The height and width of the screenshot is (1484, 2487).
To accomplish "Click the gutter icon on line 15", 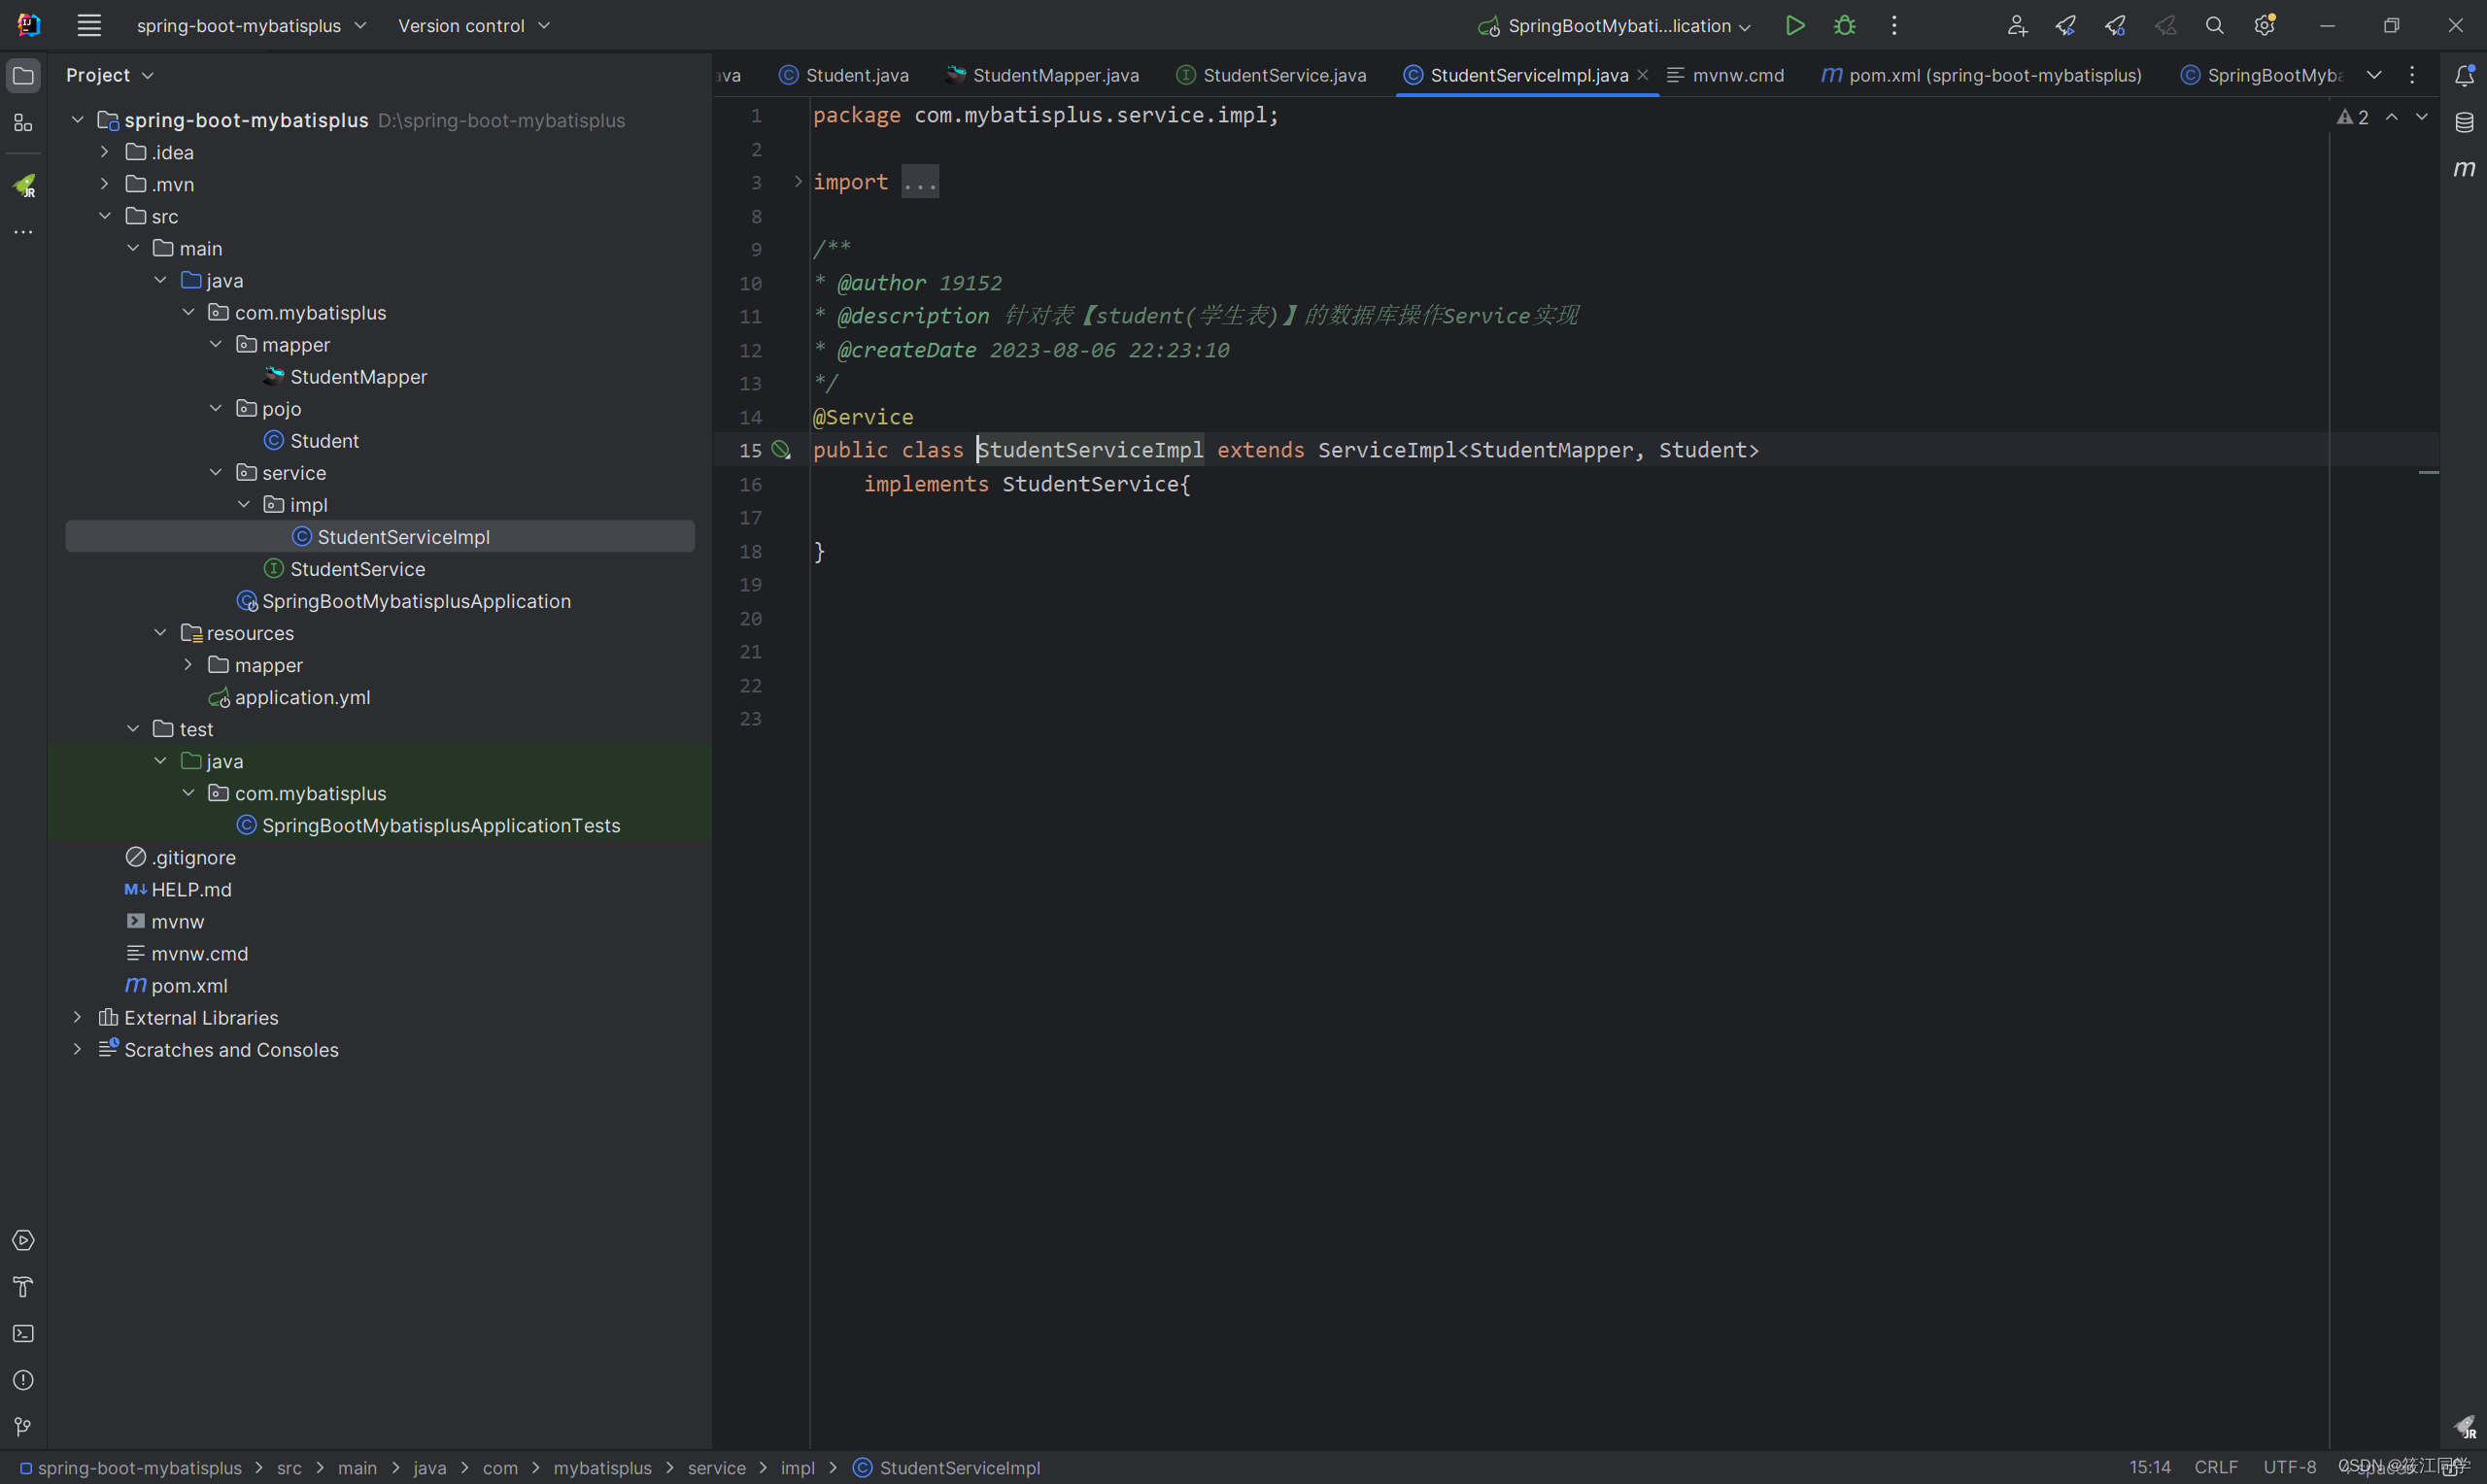I will point(781,450).
